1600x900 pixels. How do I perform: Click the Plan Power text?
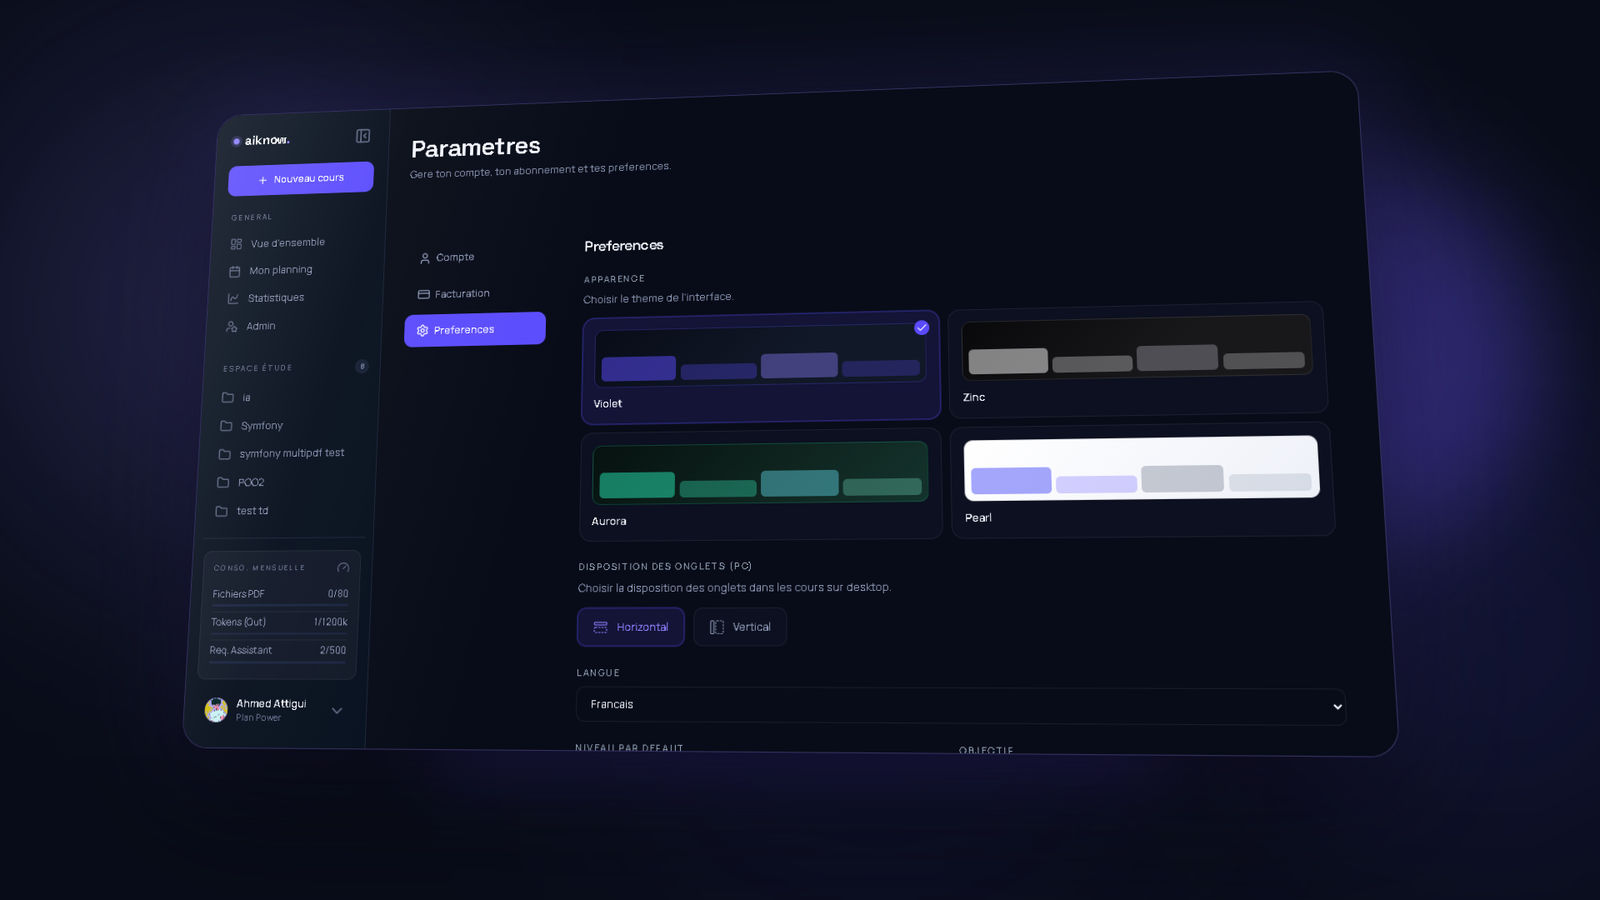point(258,718)
